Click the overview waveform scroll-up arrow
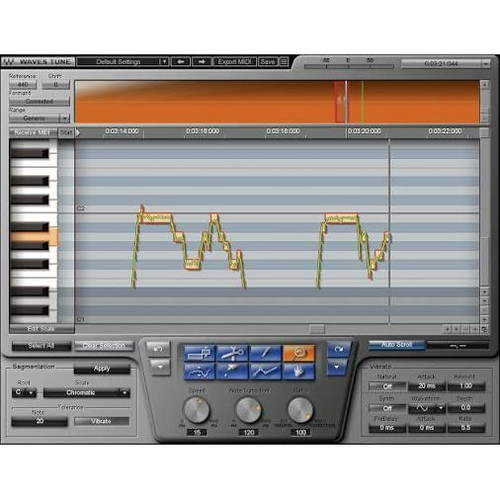 click(x=485, y=84)
